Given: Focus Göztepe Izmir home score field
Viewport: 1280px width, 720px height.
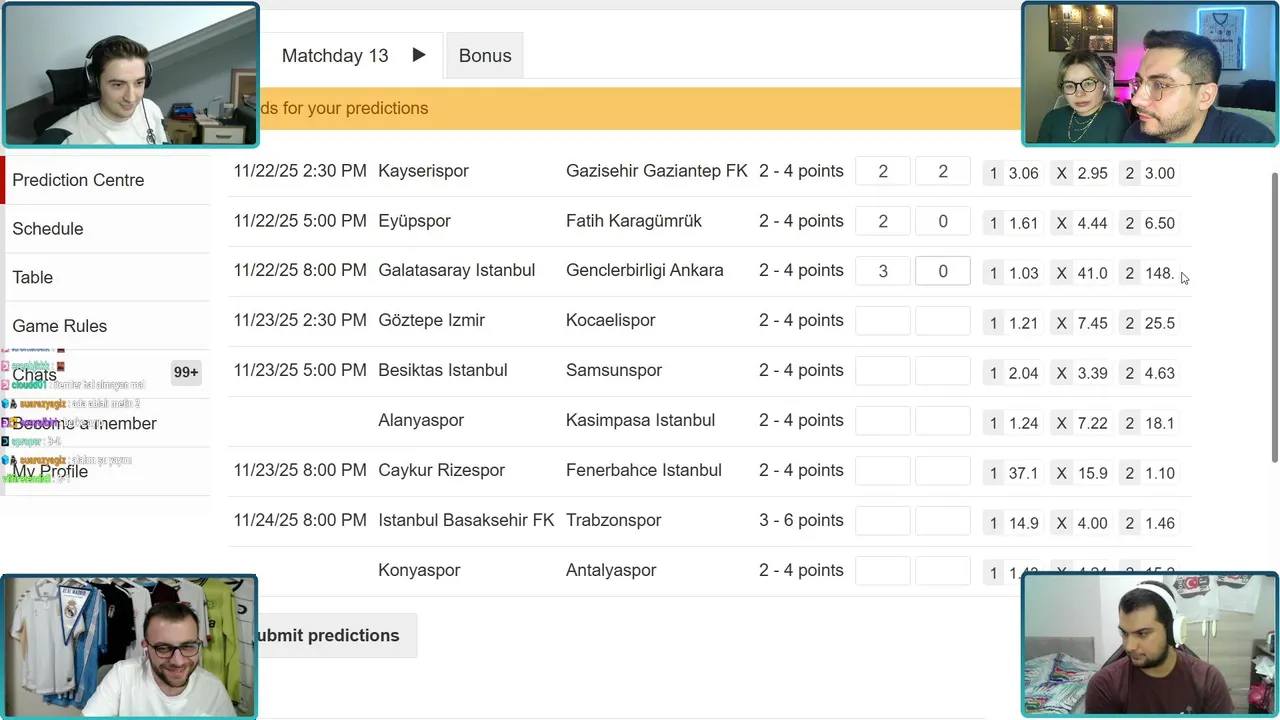Looking at the screenshot, I should (882, 321).
